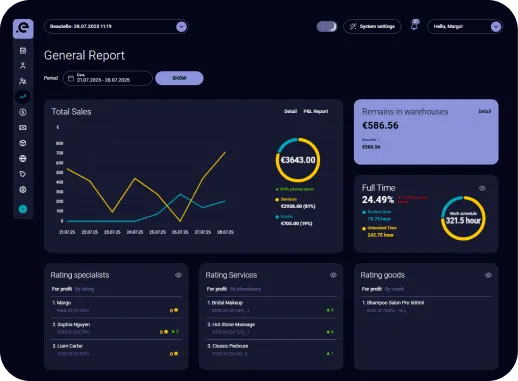Open Remains in warehouses Detail link
Screen dimensions: 518x381
click(x=485, y=111)
